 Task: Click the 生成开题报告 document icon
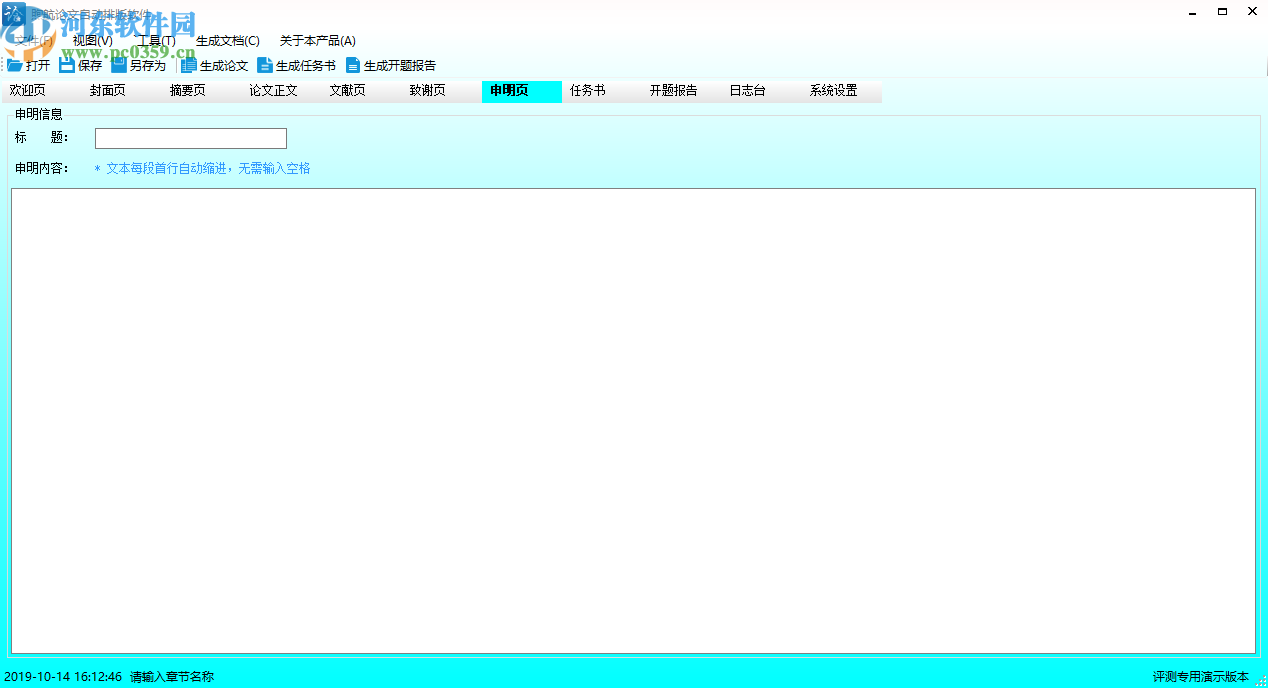pos(353,65)
